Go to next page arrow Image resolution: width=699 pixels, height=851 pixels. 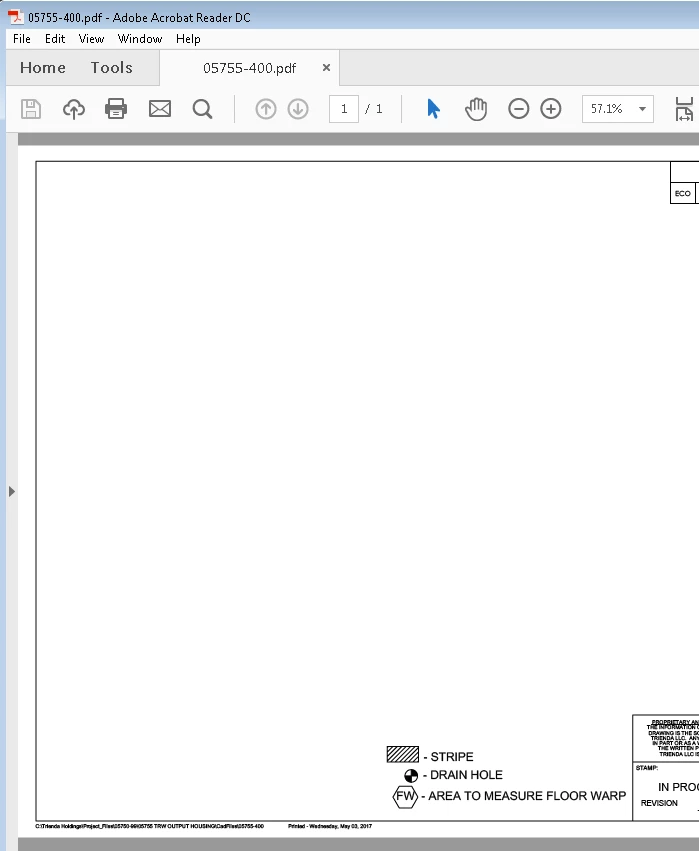(x=298, y=109)
